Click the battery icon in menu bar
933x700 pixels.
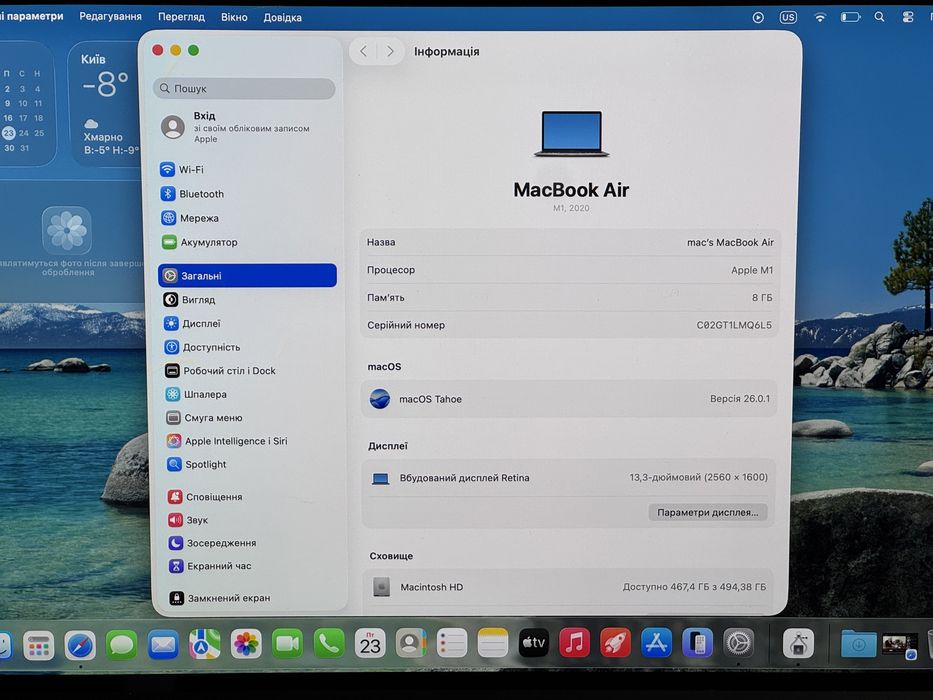pos(850,17)
